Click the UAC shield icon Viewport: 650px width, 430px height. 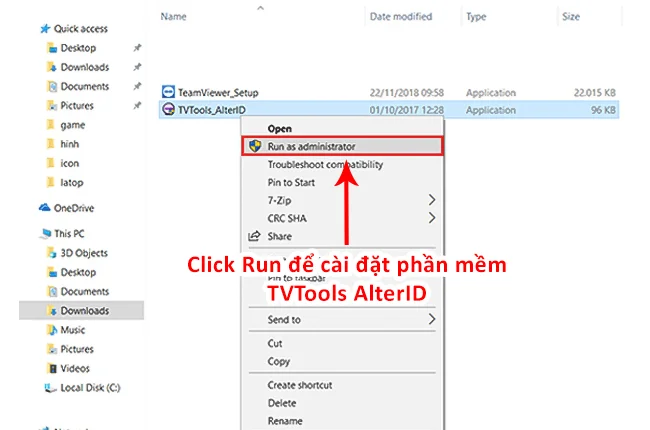255,146
